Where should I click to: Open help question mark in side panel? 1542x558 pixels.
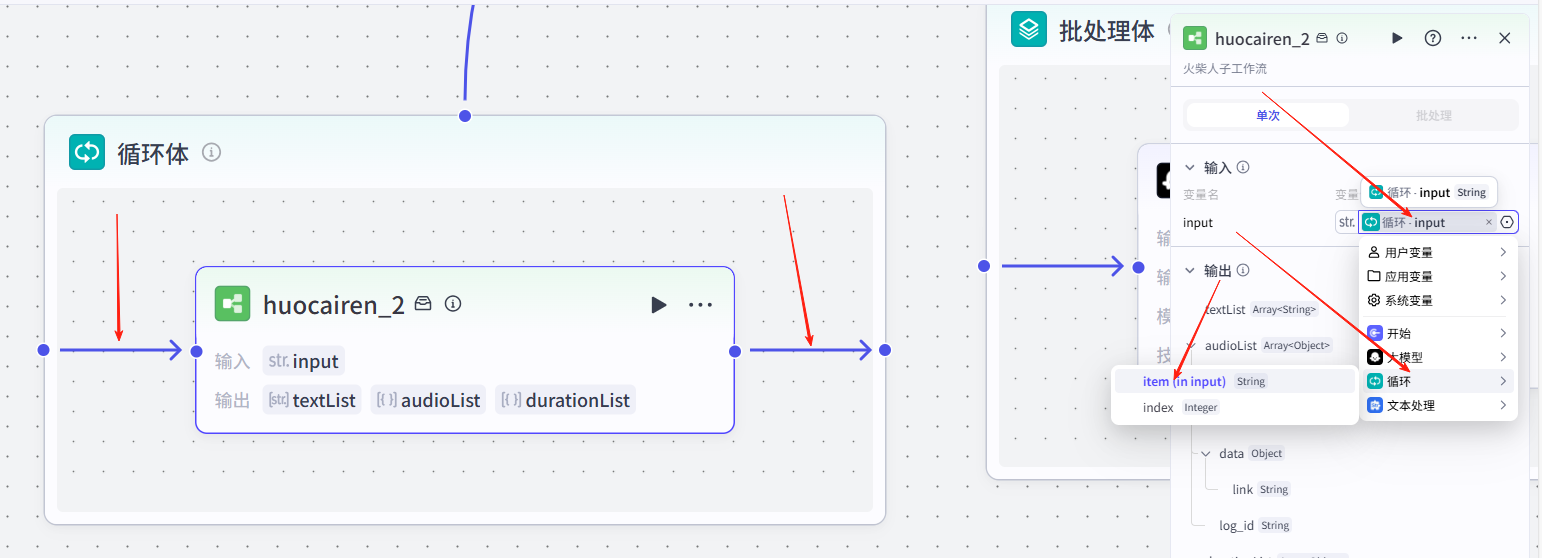tap(1433, 38)
